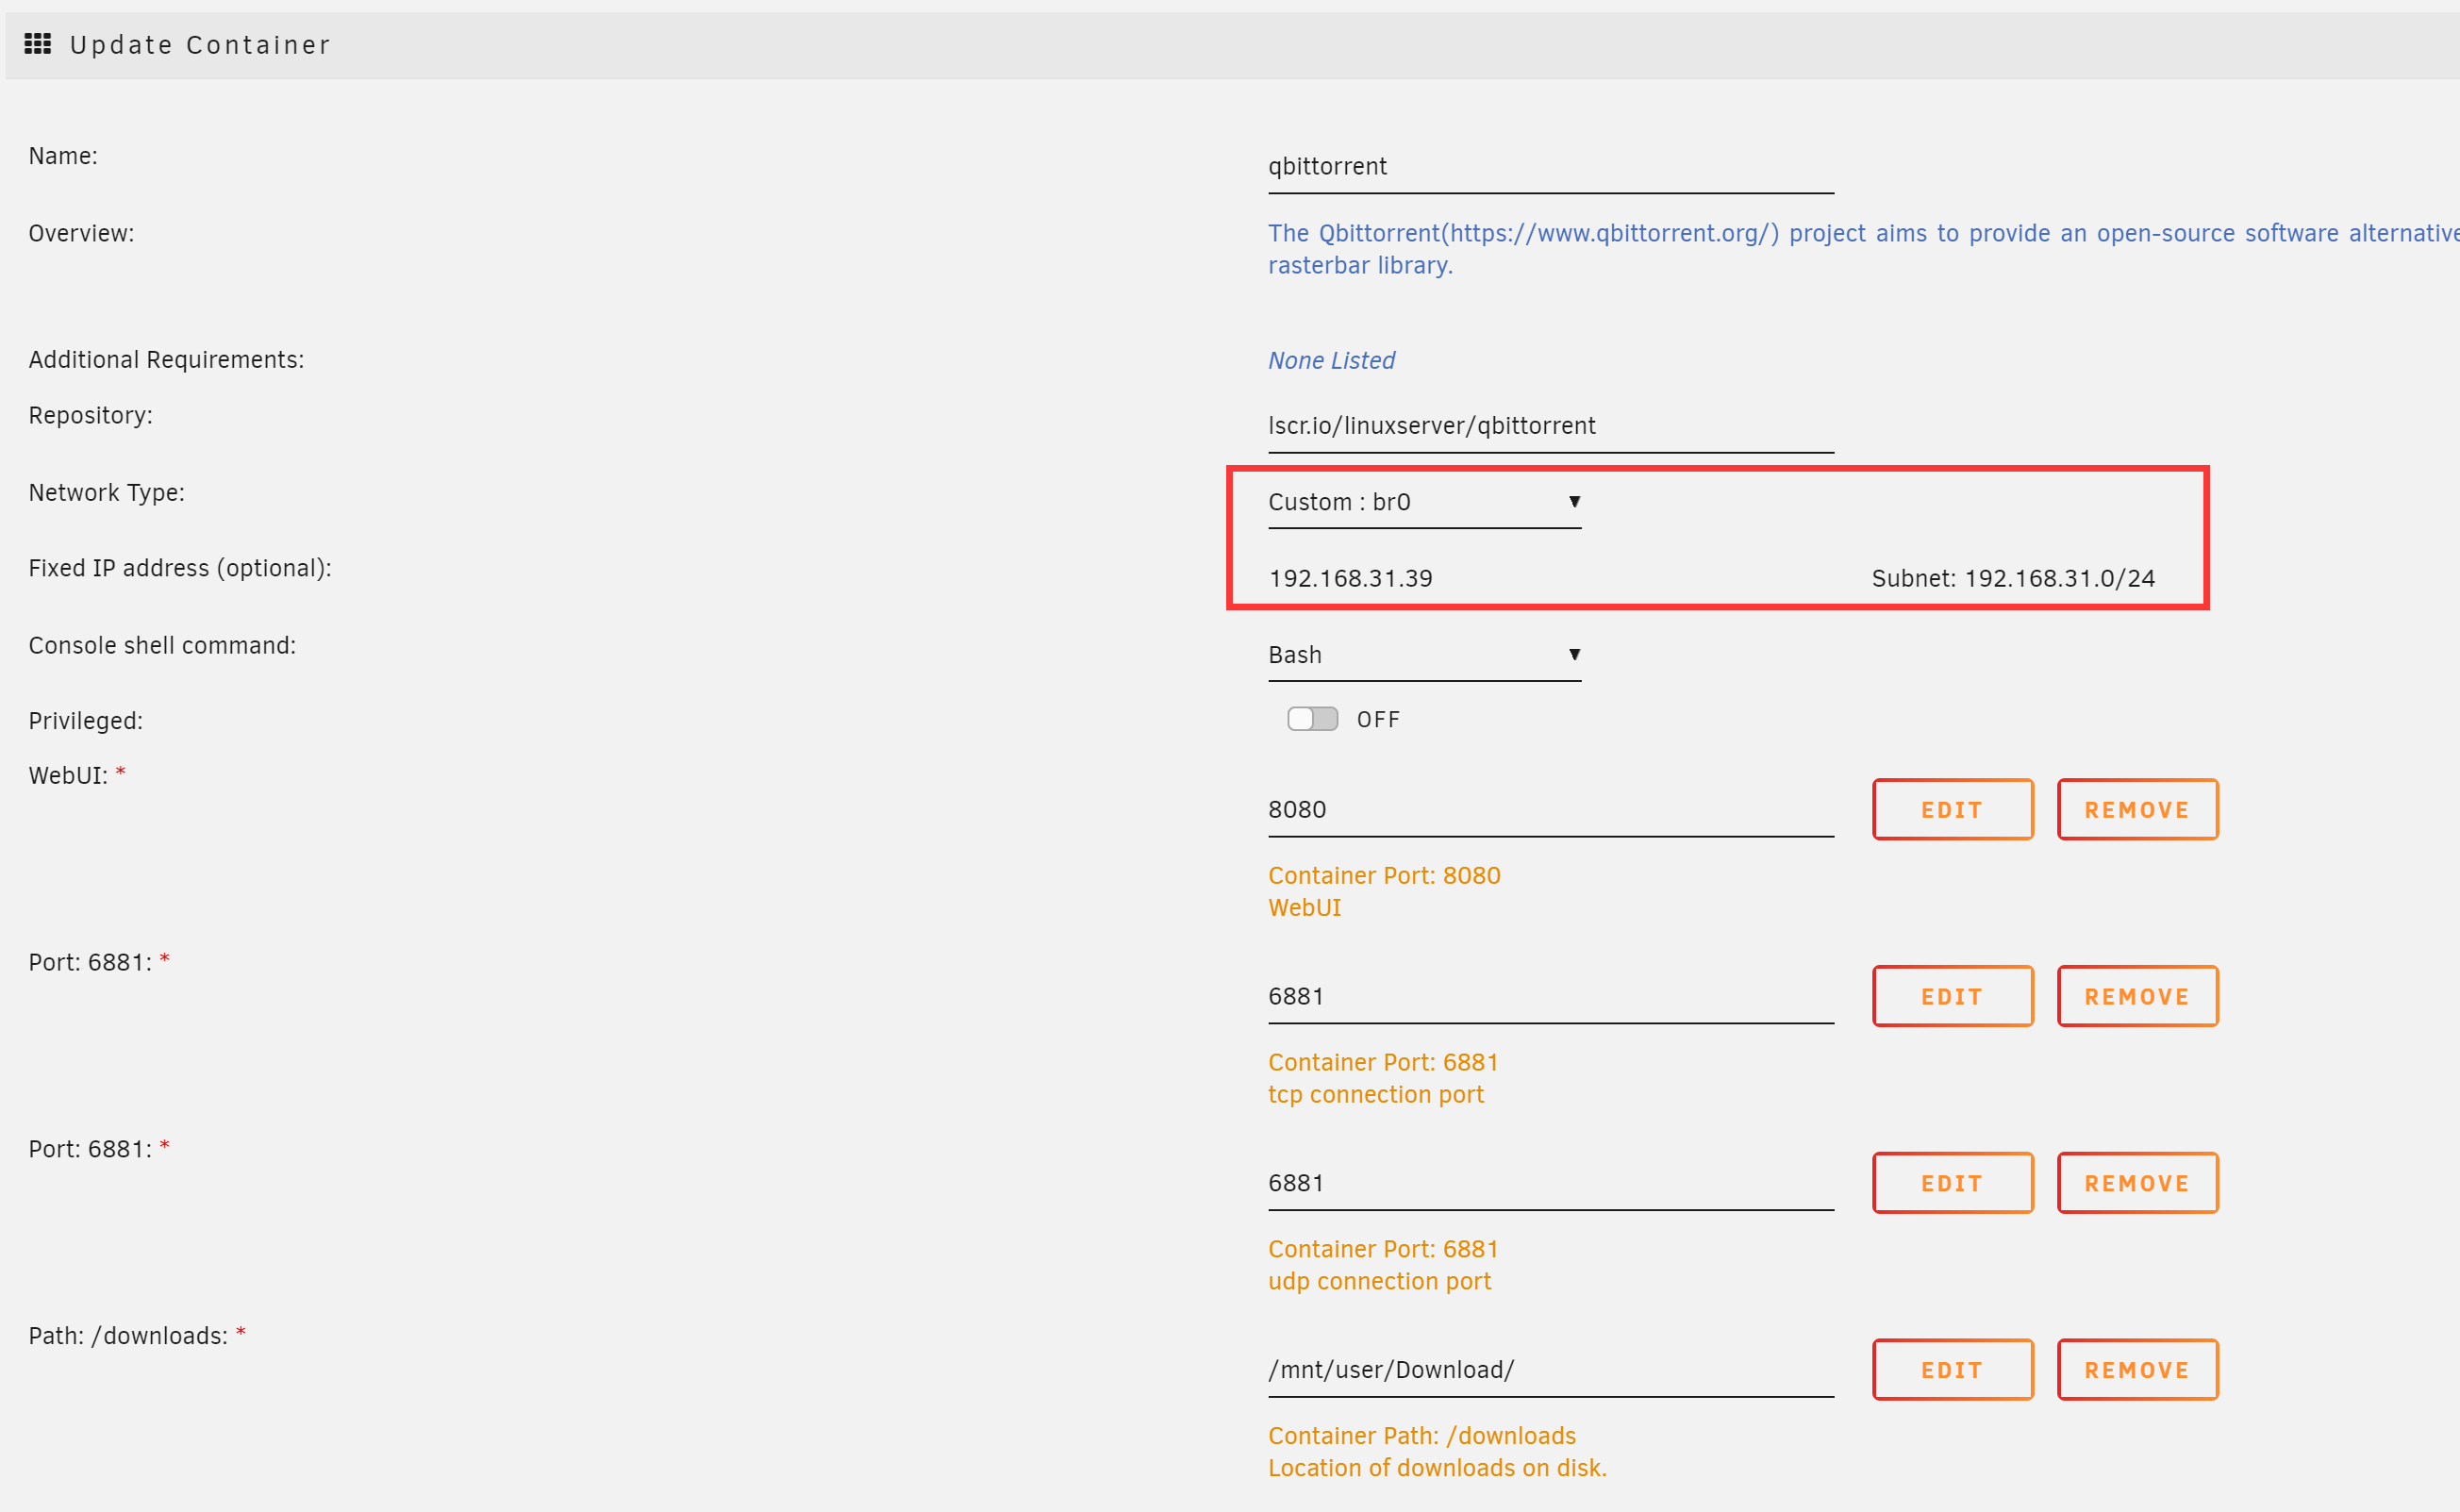Image resolution: width=2460 pixels, height=1512 pixels.
Task: Click the /mnt/user/Download/ path field
Action: tap(1549, 1370)
